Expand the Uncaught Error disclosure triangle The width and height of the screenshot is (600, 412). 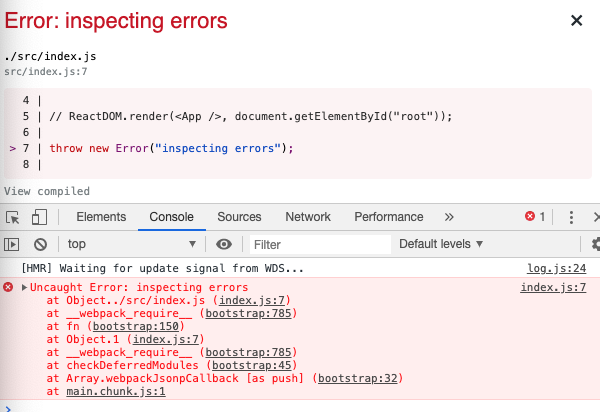point(24,287)
